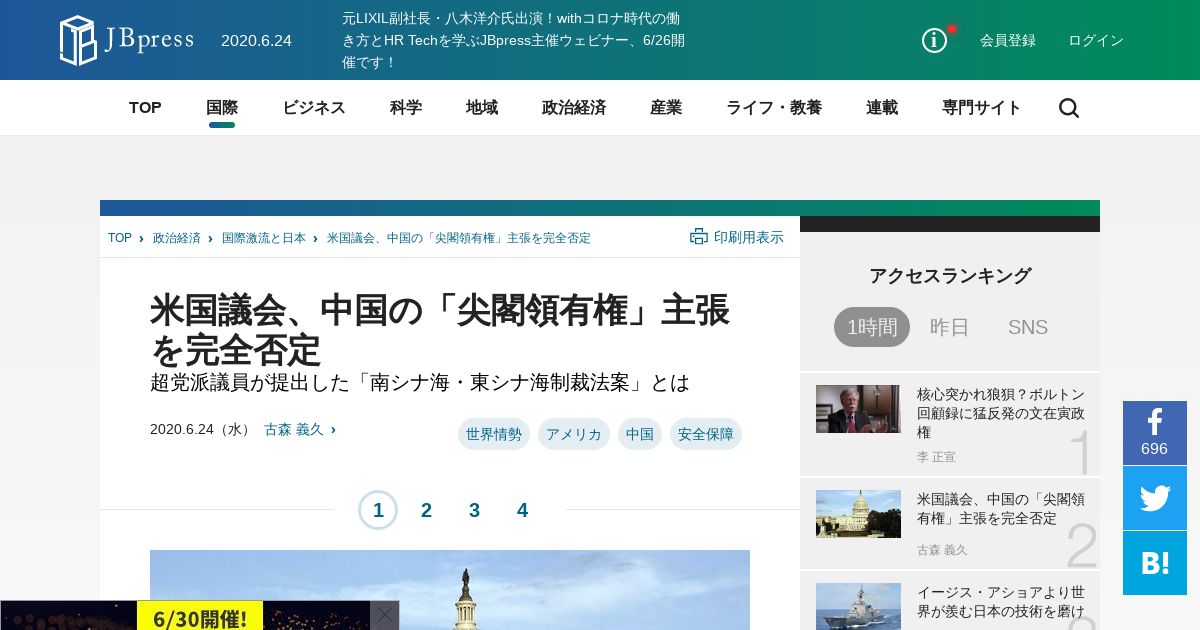Select the 世界情勢 tag

pos(494,434)
